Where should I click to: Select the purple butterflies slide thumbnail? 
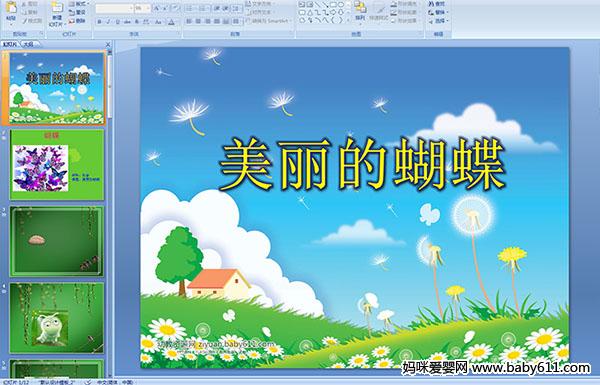(57, 165)
